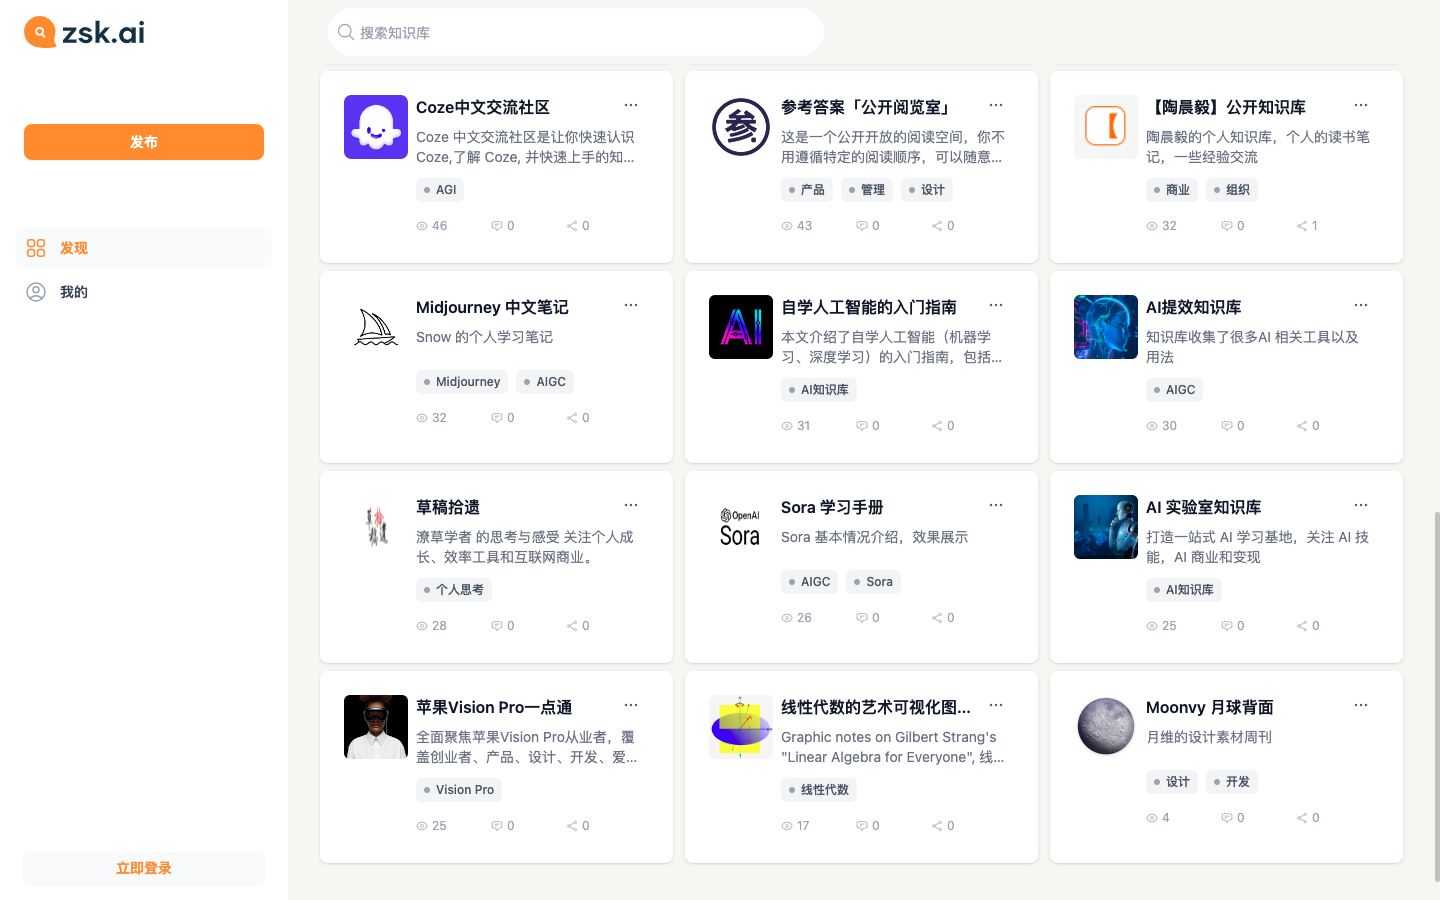Image resolution: width=1440 pixels, height=900 pixels.
Task: Open the more options menu on AI提效知识库
Action: tap(1361, 304)
